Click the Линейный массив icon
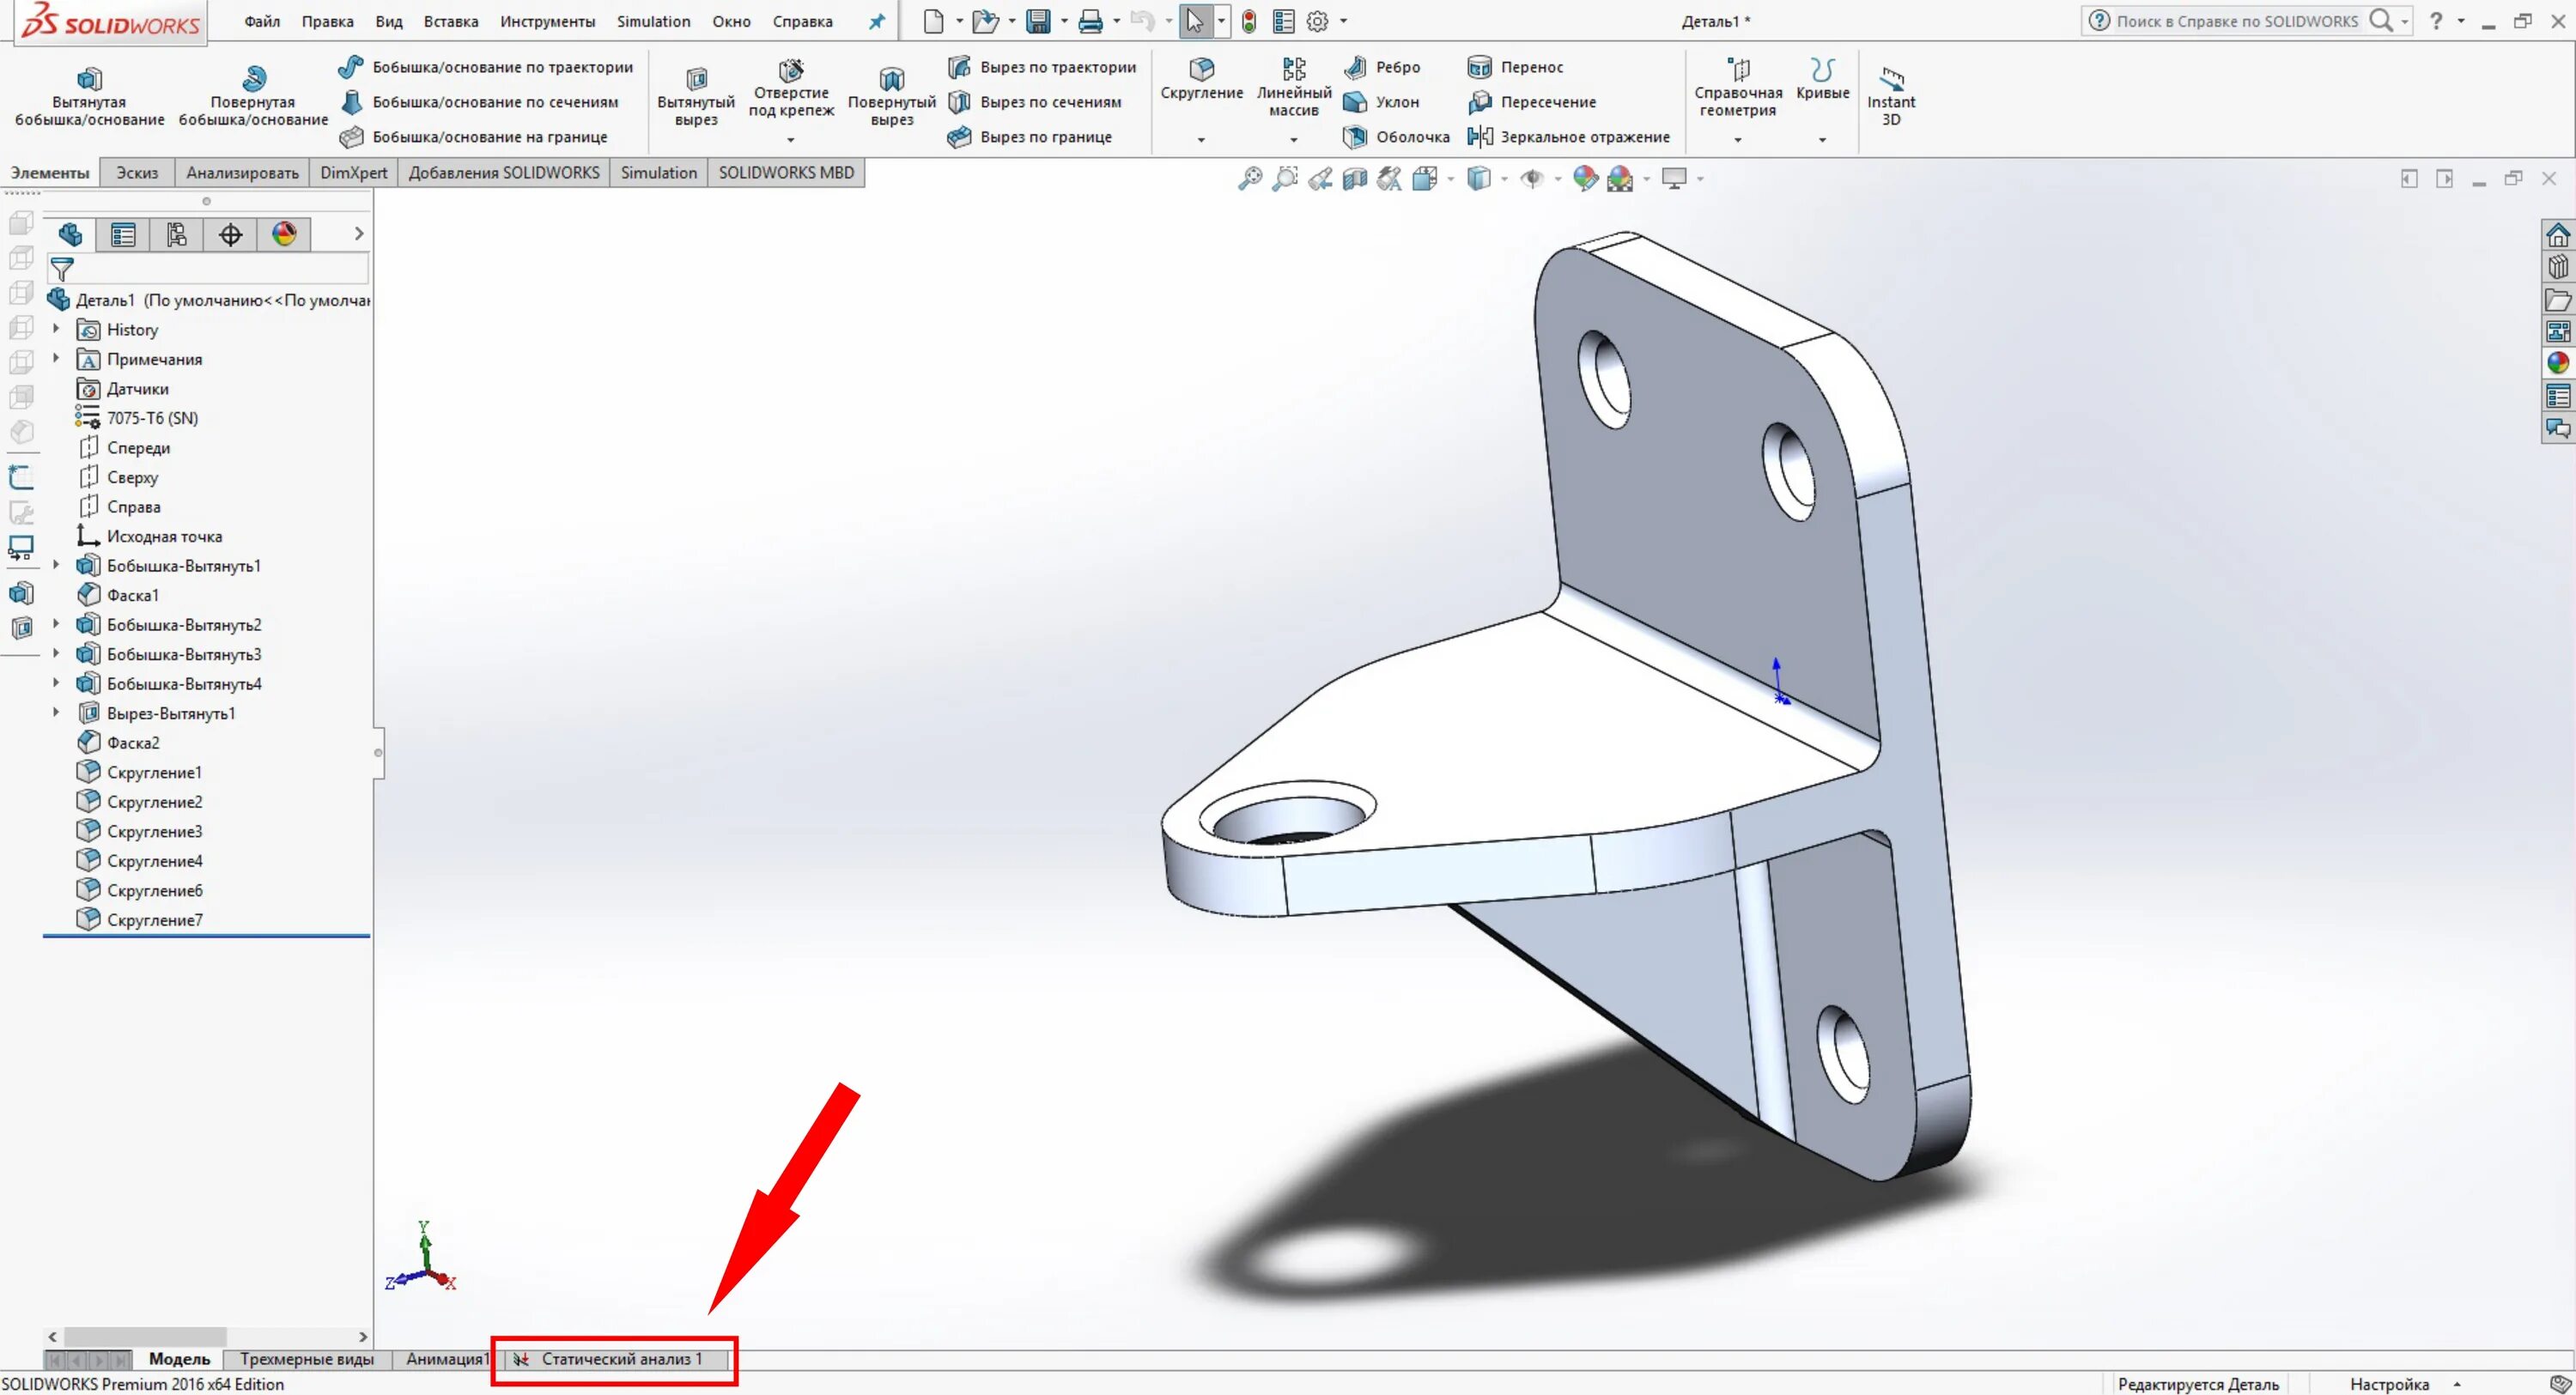 (x=1290, y=77)
